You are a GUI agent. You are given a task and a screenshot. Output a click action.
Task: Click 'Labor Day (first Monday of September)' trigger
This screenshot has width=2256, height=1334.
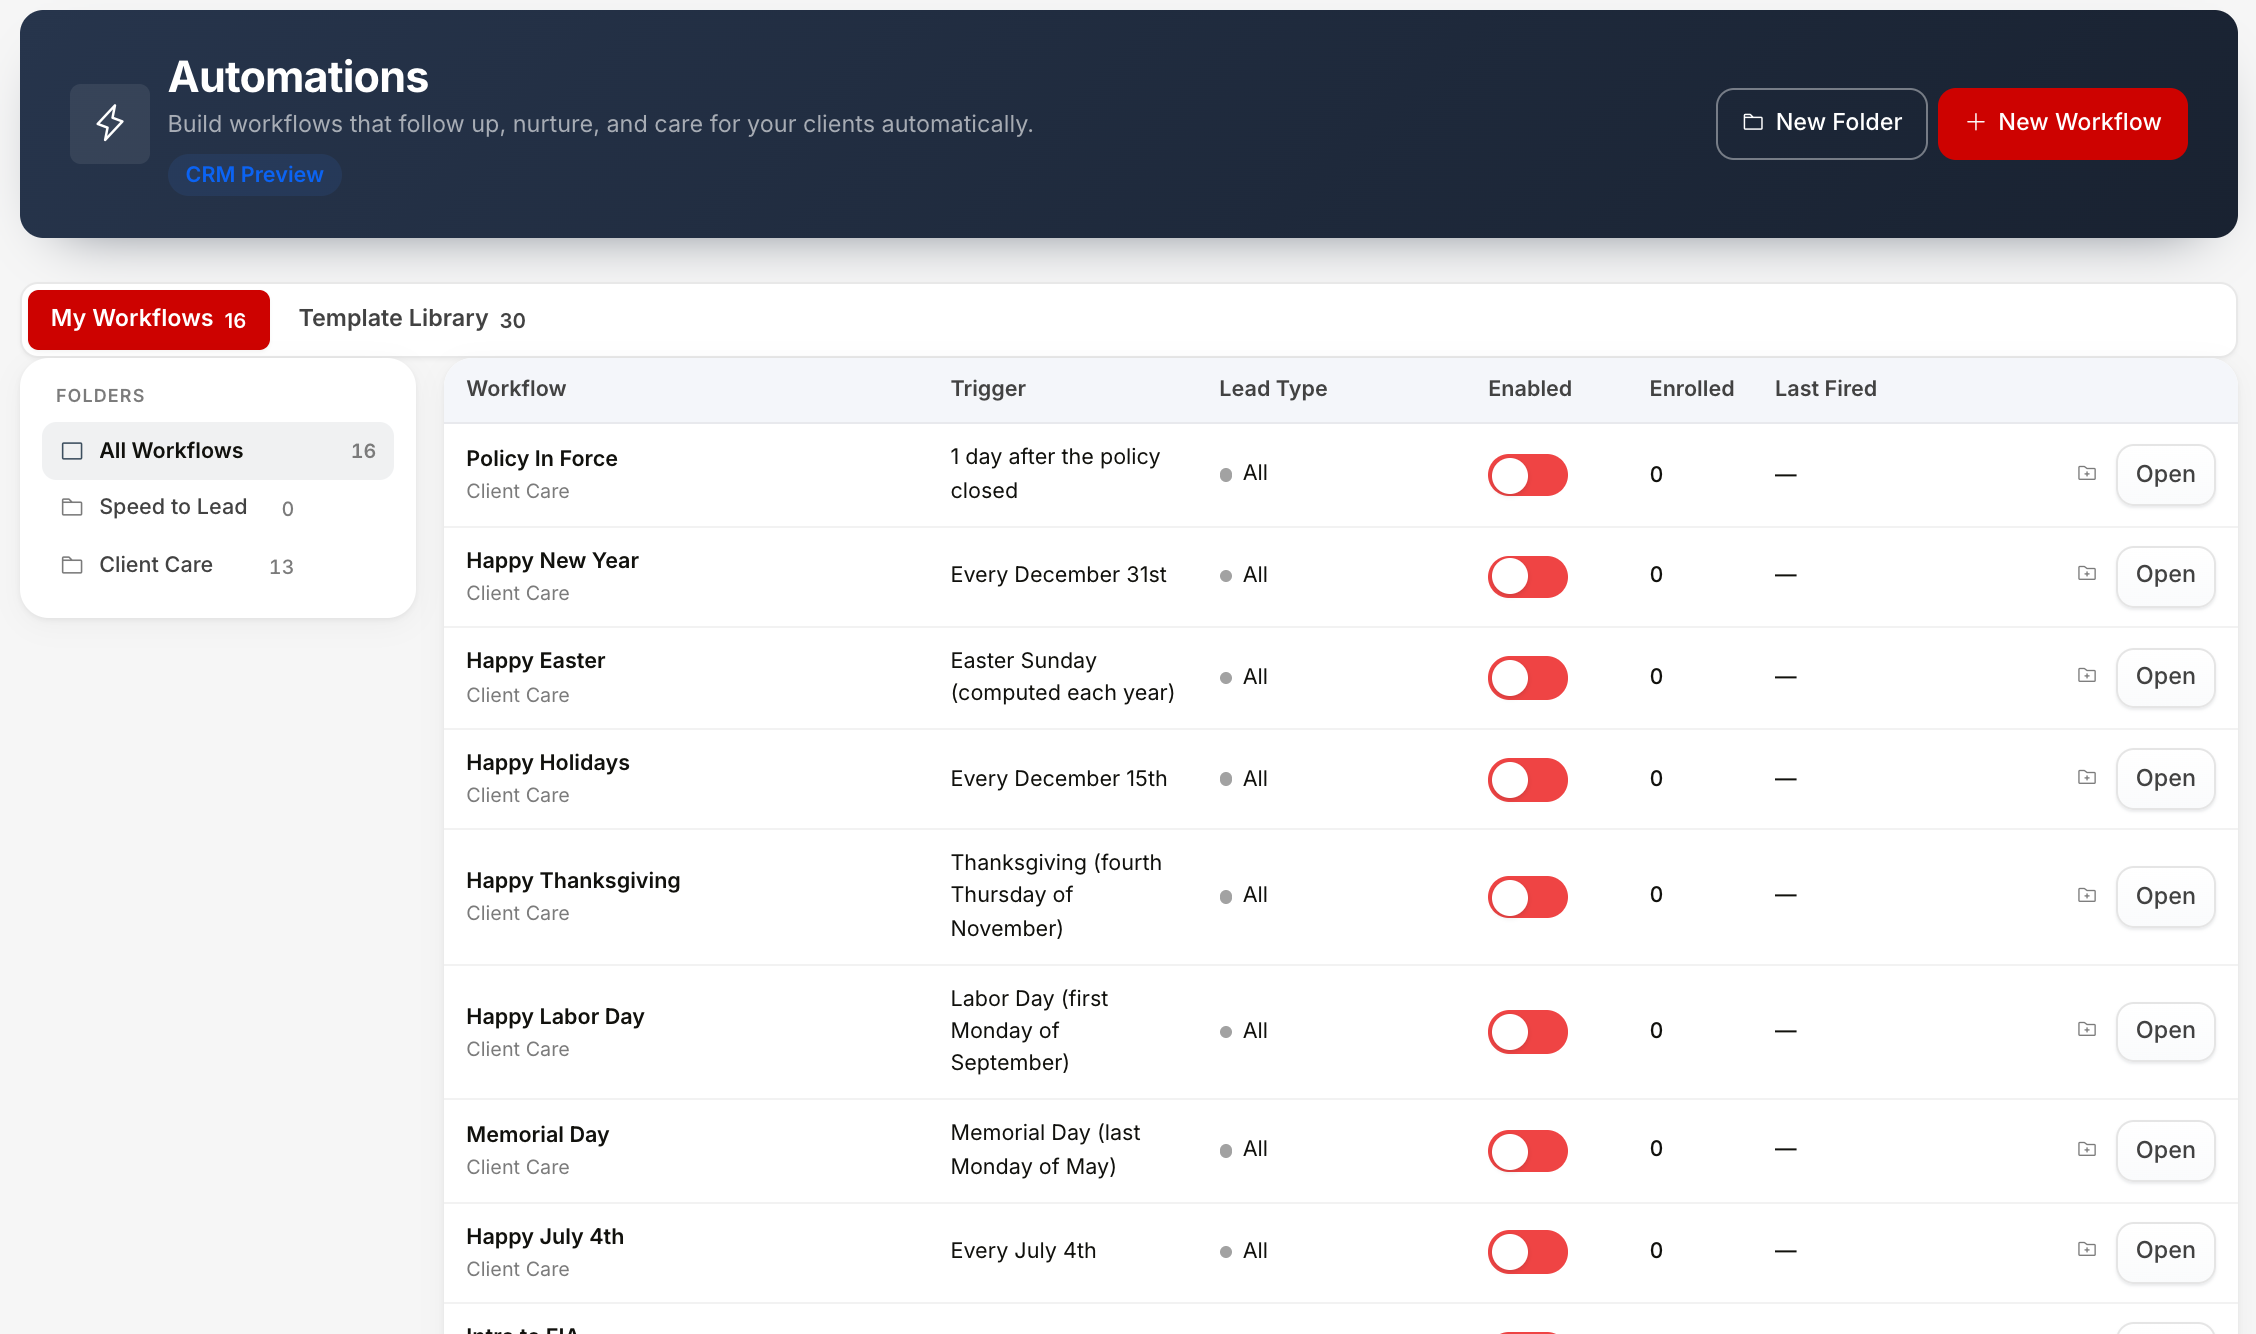coord(1029,1030)
